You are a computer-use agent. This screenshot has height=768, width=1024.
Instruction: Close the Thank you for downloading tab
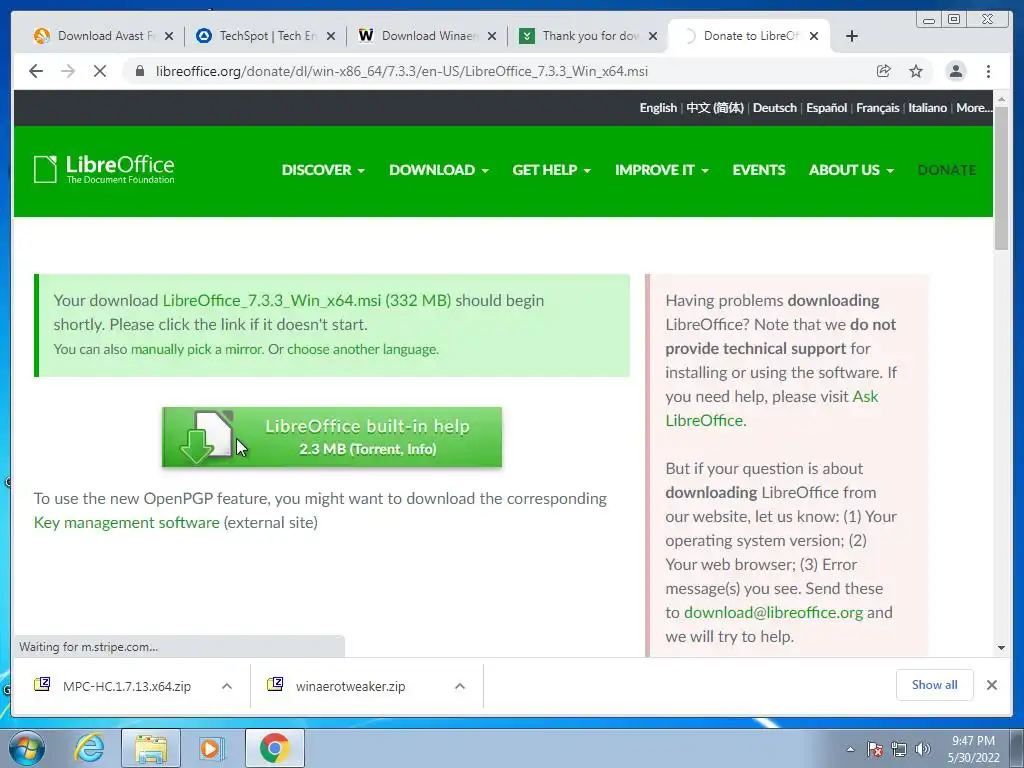tap(653, 36)
